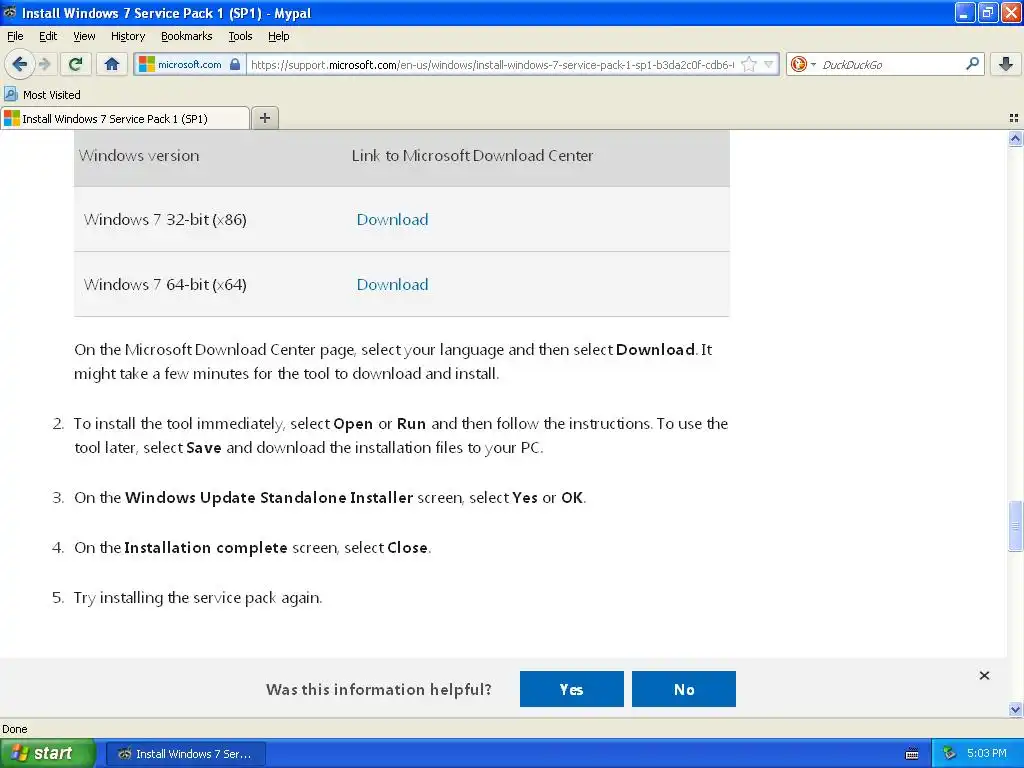
Task: Click the keyboard icon in the taskbar
Action: 912,754
